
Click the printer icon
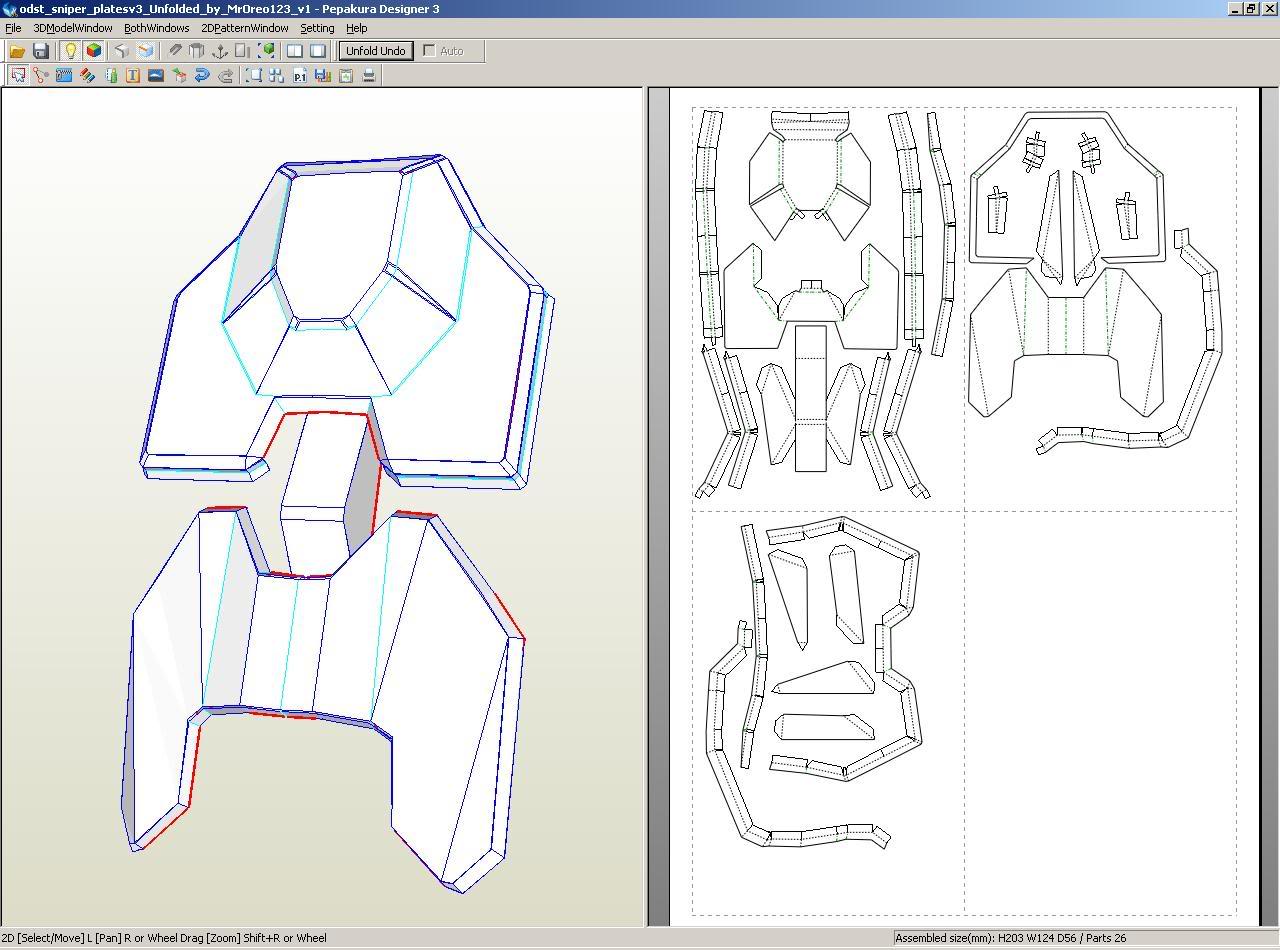point(369,75)
